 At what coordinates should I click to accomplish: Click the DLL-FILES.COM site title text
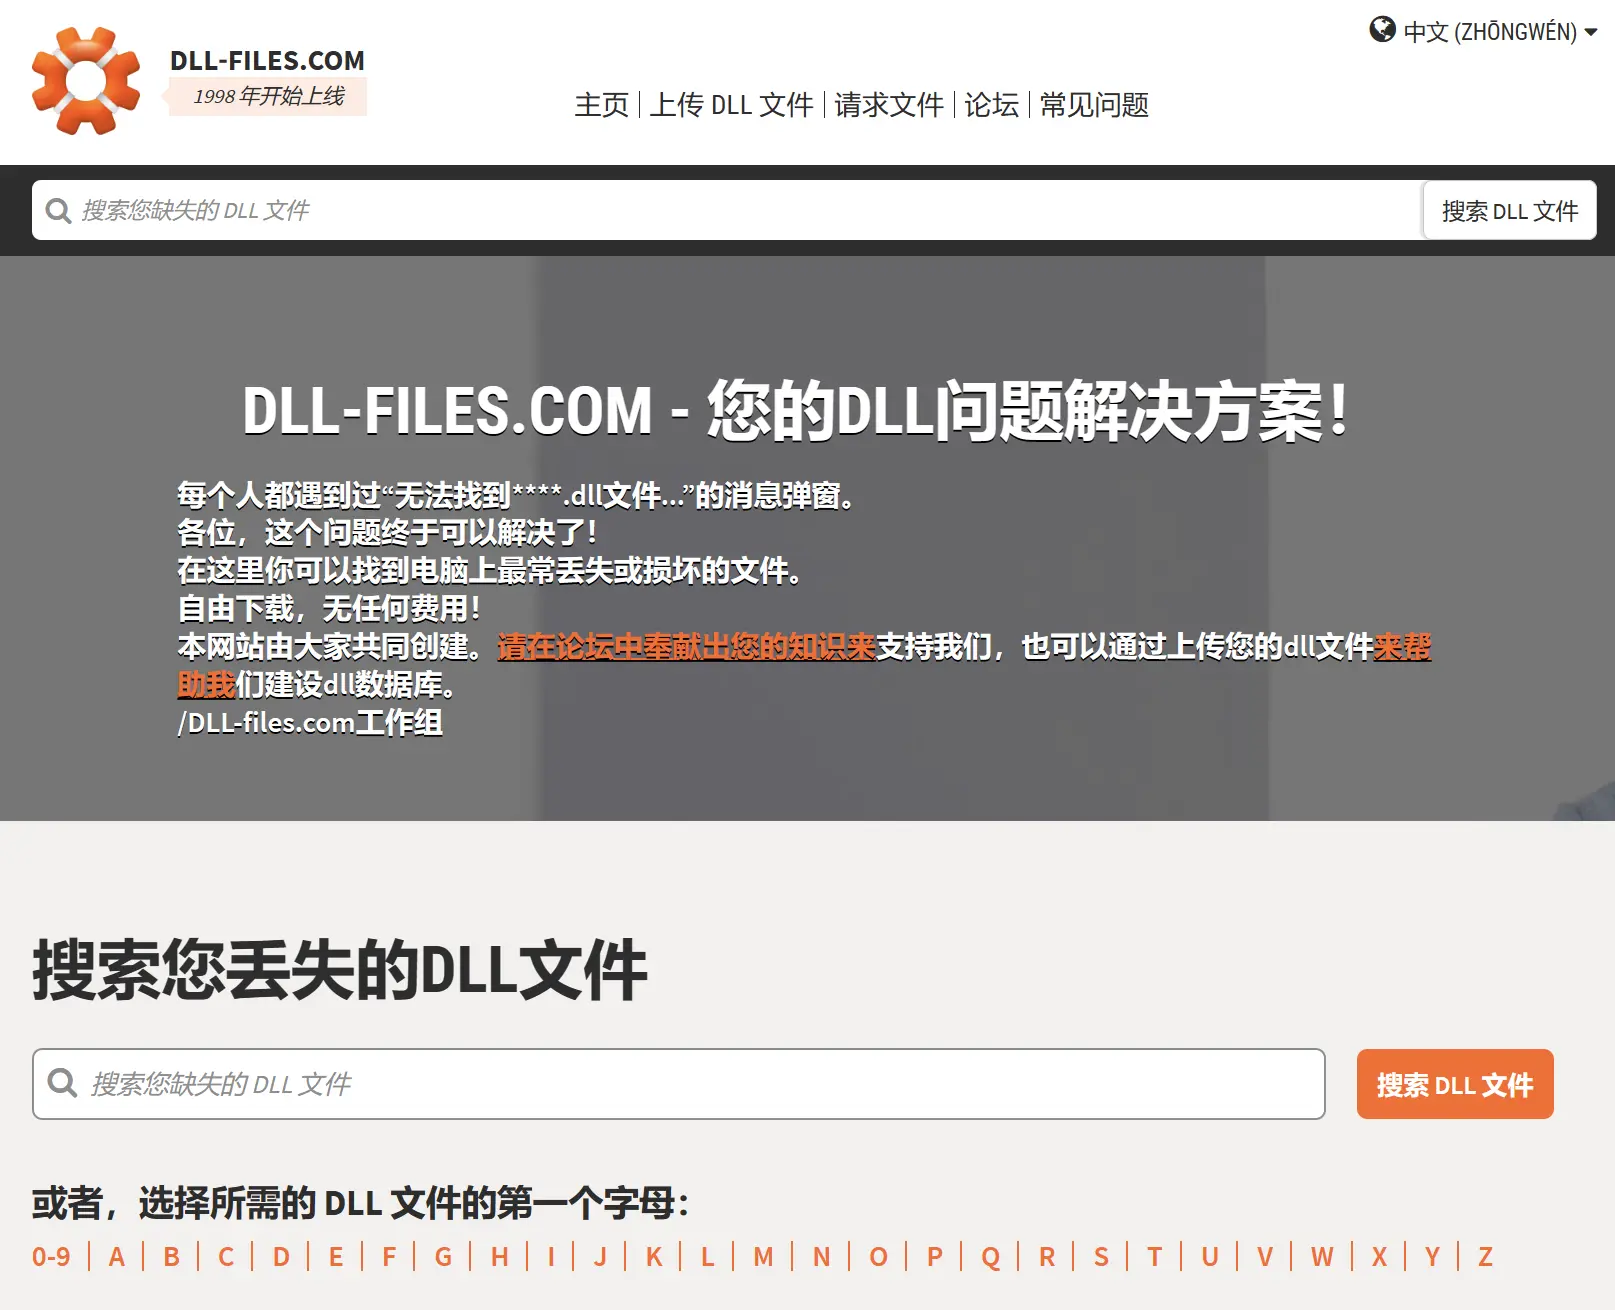point(267,61)
